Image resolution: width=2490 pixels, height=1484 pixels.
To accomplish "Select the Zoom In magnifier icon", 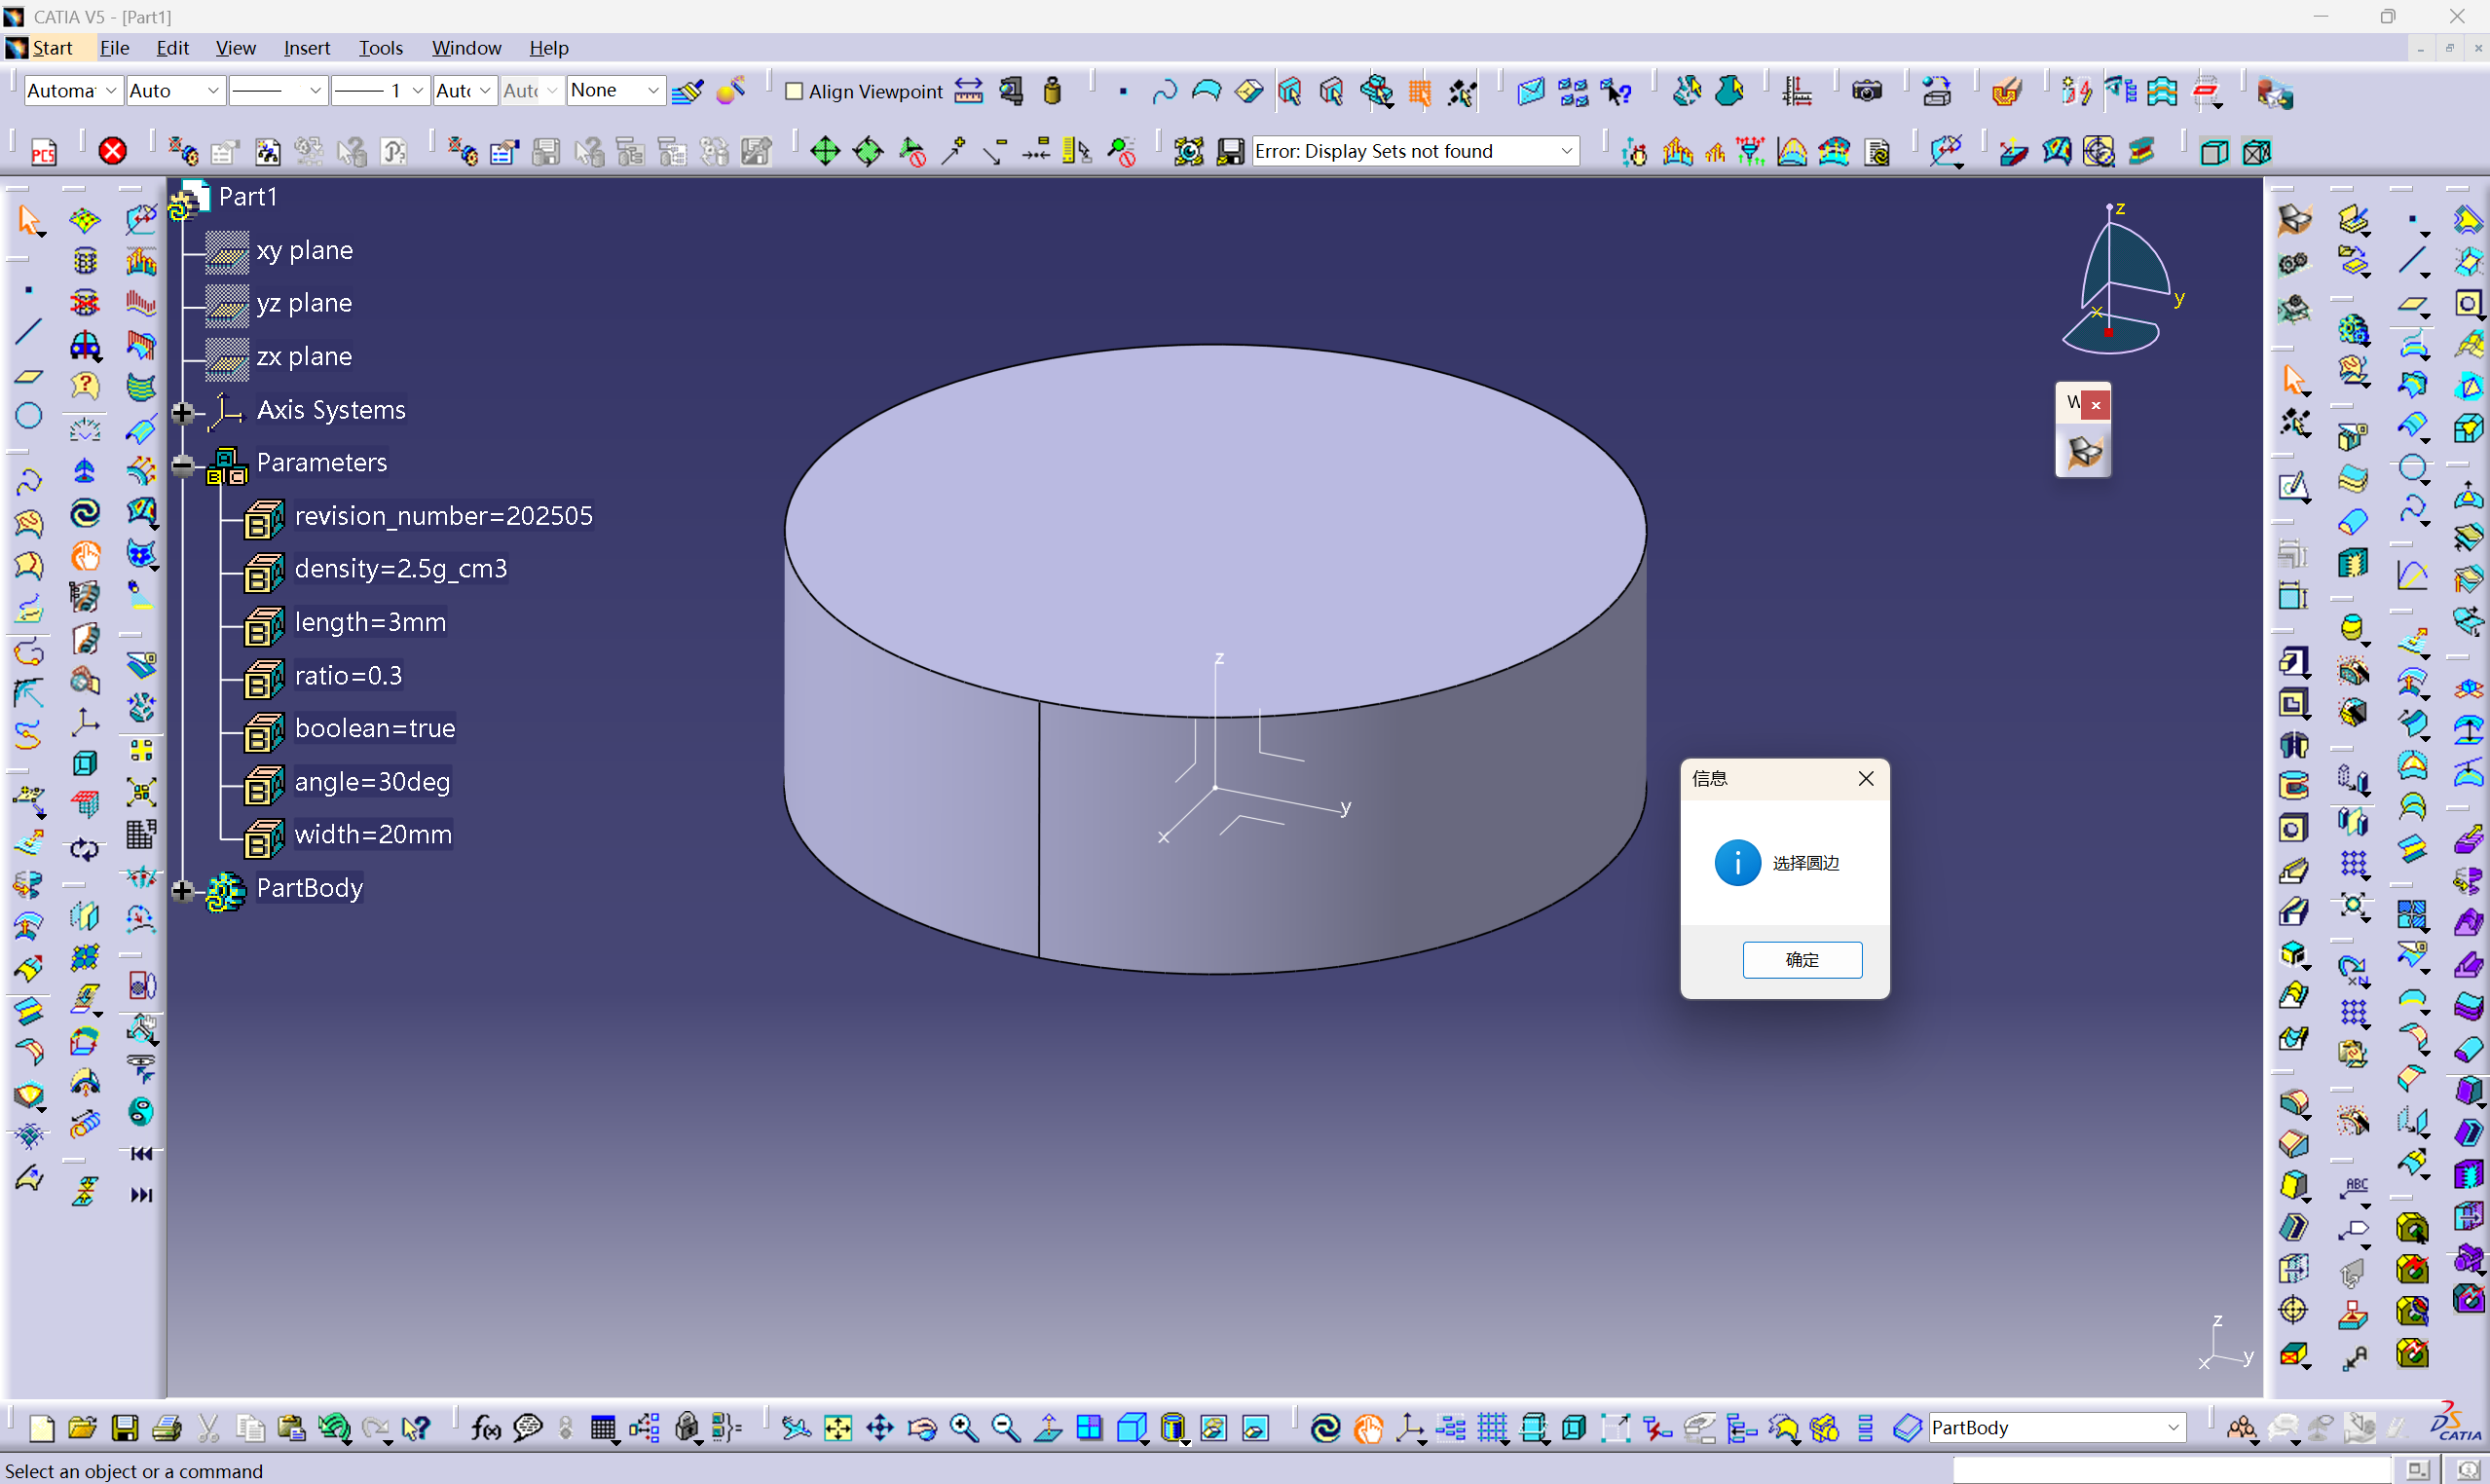I will [963, 1428].
